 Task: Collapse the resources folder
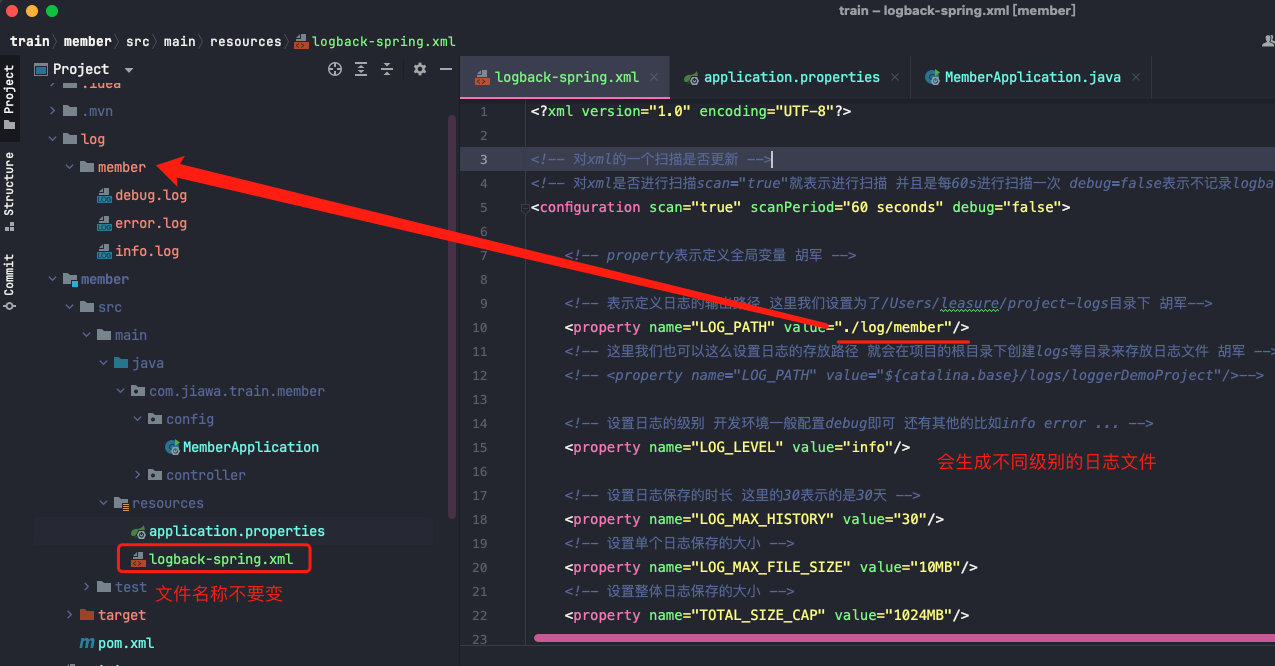(104, 503)
